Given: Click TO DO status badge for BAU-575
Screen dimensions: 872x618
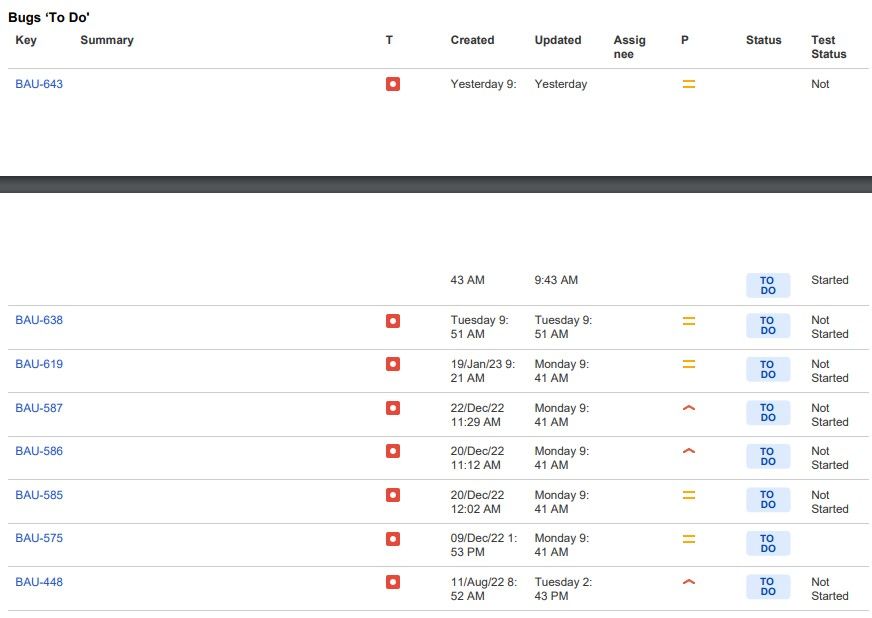Looking at the screenshot, I should 768,543.
